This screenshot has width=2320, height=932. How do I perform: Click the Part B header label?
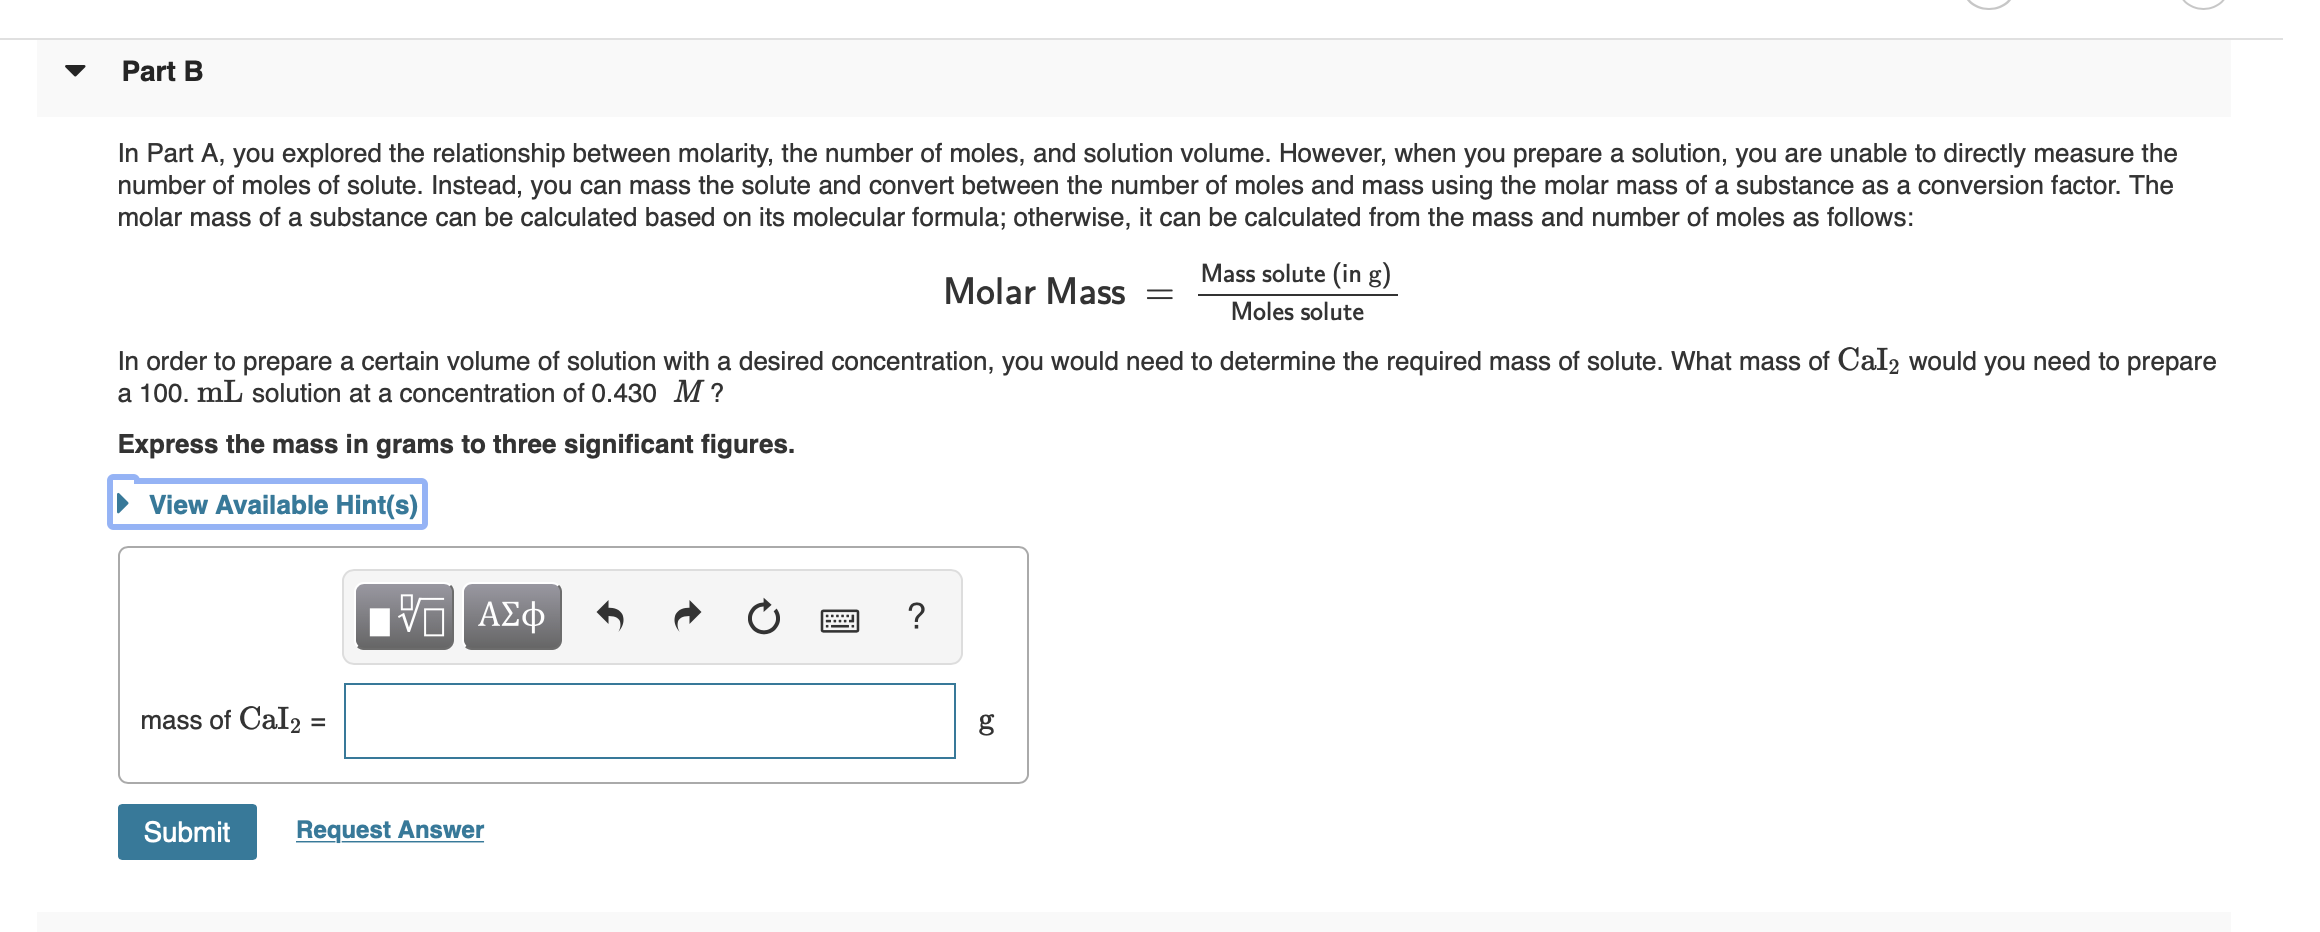pos(161,70)
